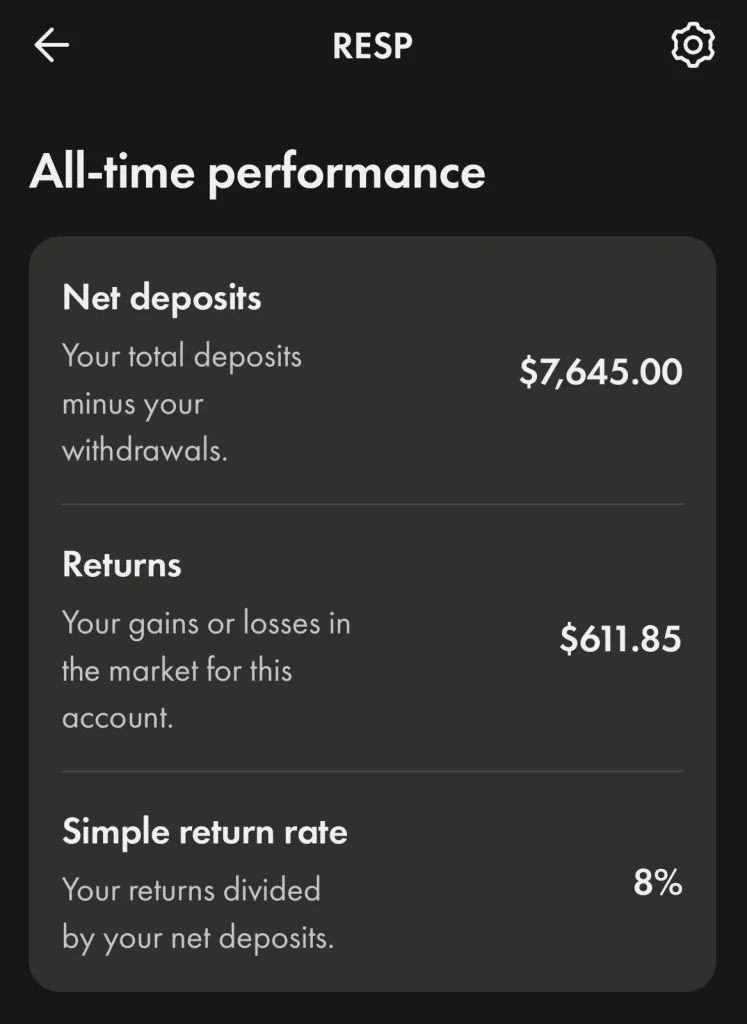
Task: Click the word "account." under Returns
Action: [117, 718]
